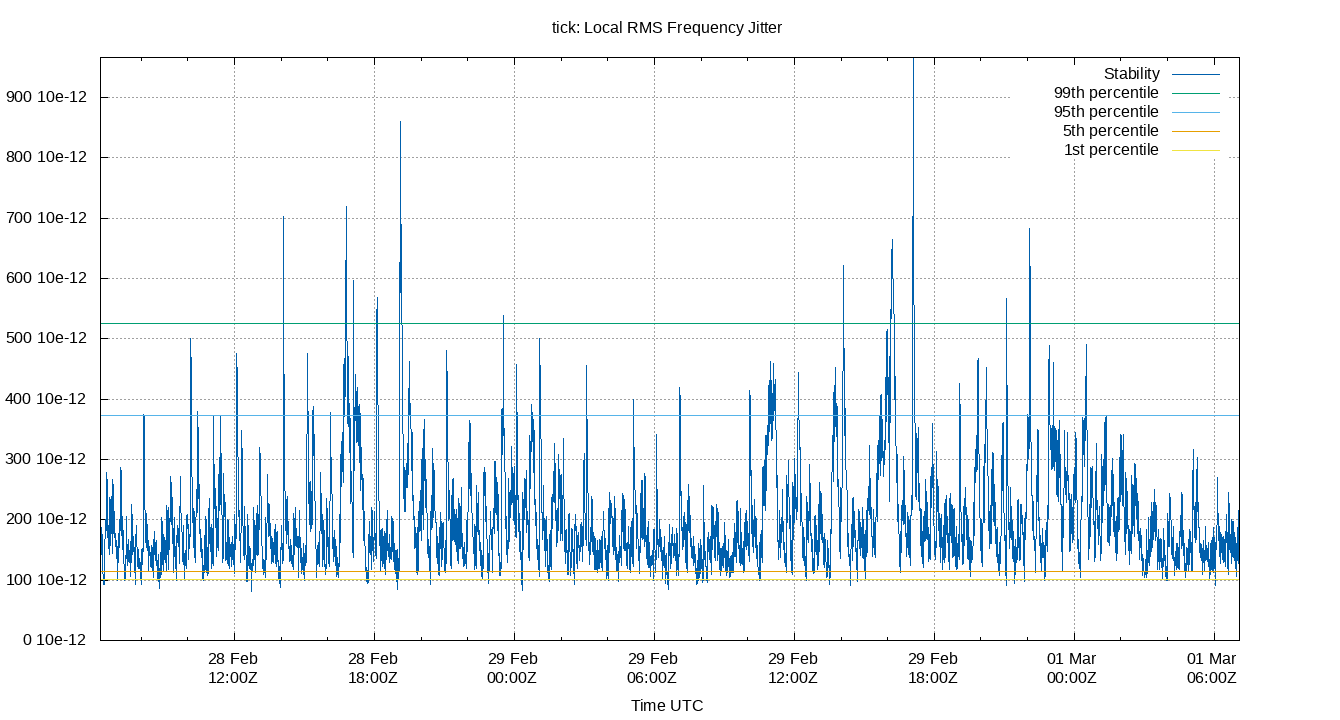Click the yellow 1st percentile legend line sample
The height and width of the screenshot is (720, 1340).
(x=1195, y=150)
